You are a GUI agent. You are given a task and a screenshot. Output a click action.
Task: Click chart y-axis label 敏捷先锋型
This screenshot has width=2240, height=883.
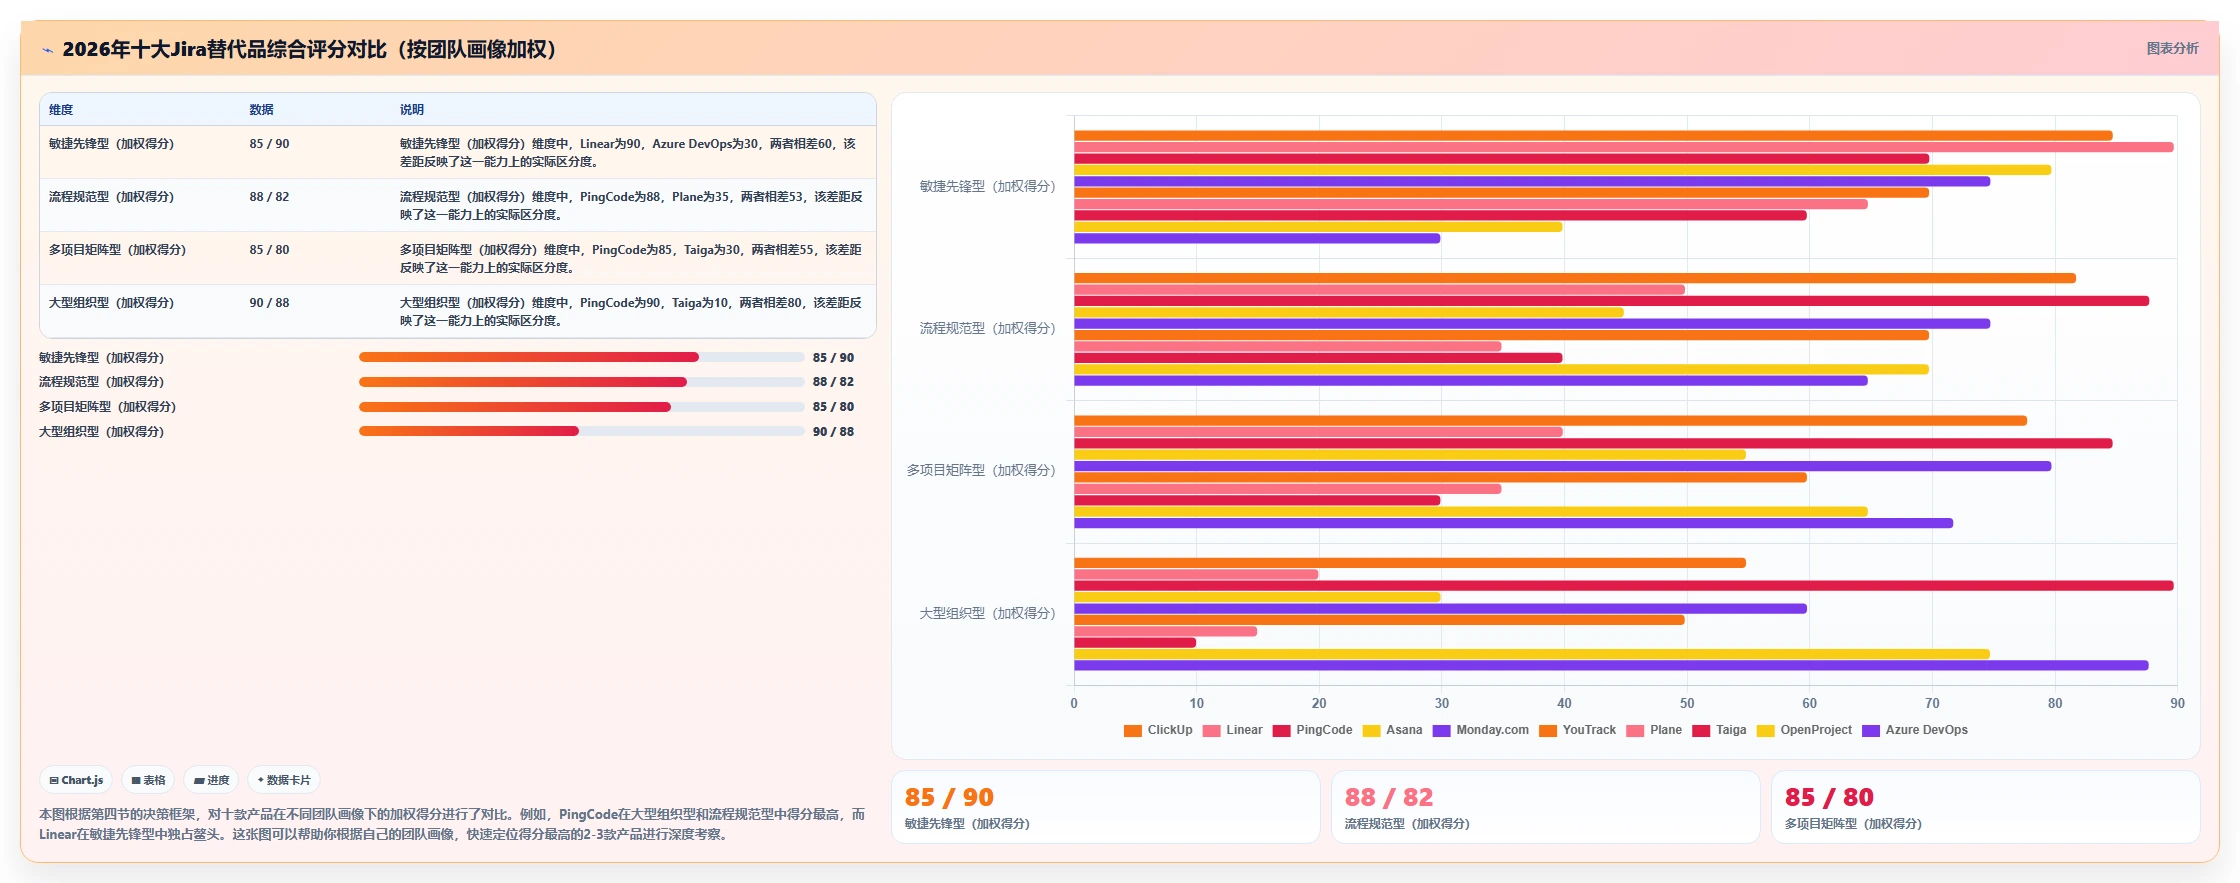[x=987, y=186]
